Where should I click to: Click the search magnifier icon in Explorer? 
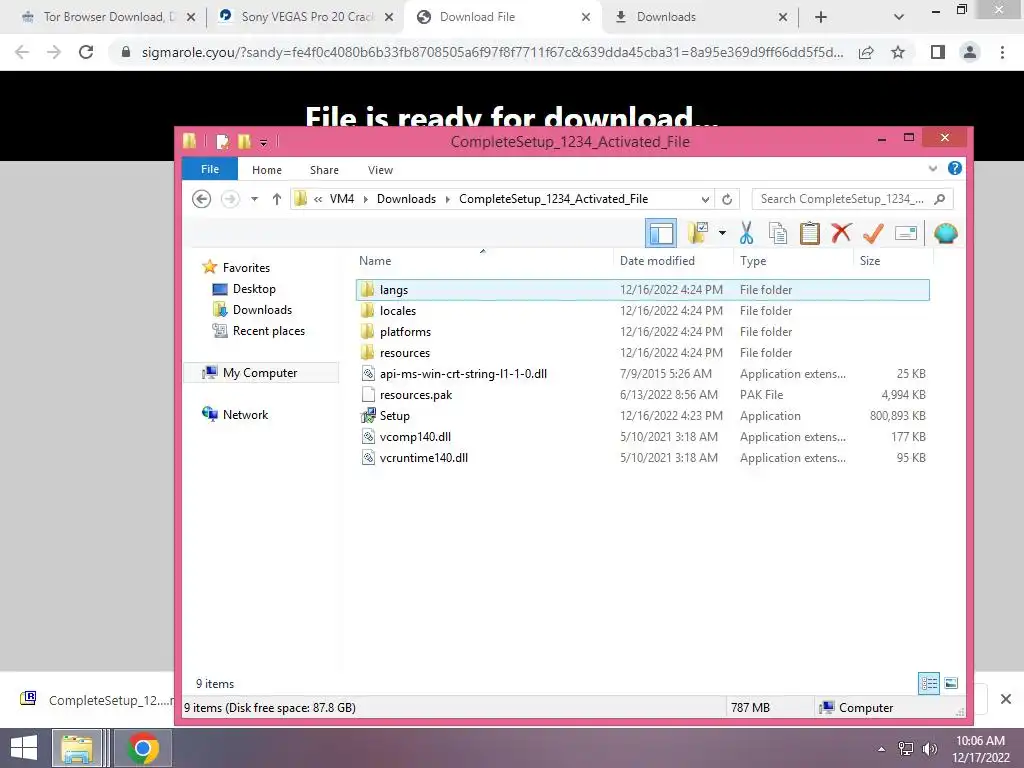coord(940,199)
